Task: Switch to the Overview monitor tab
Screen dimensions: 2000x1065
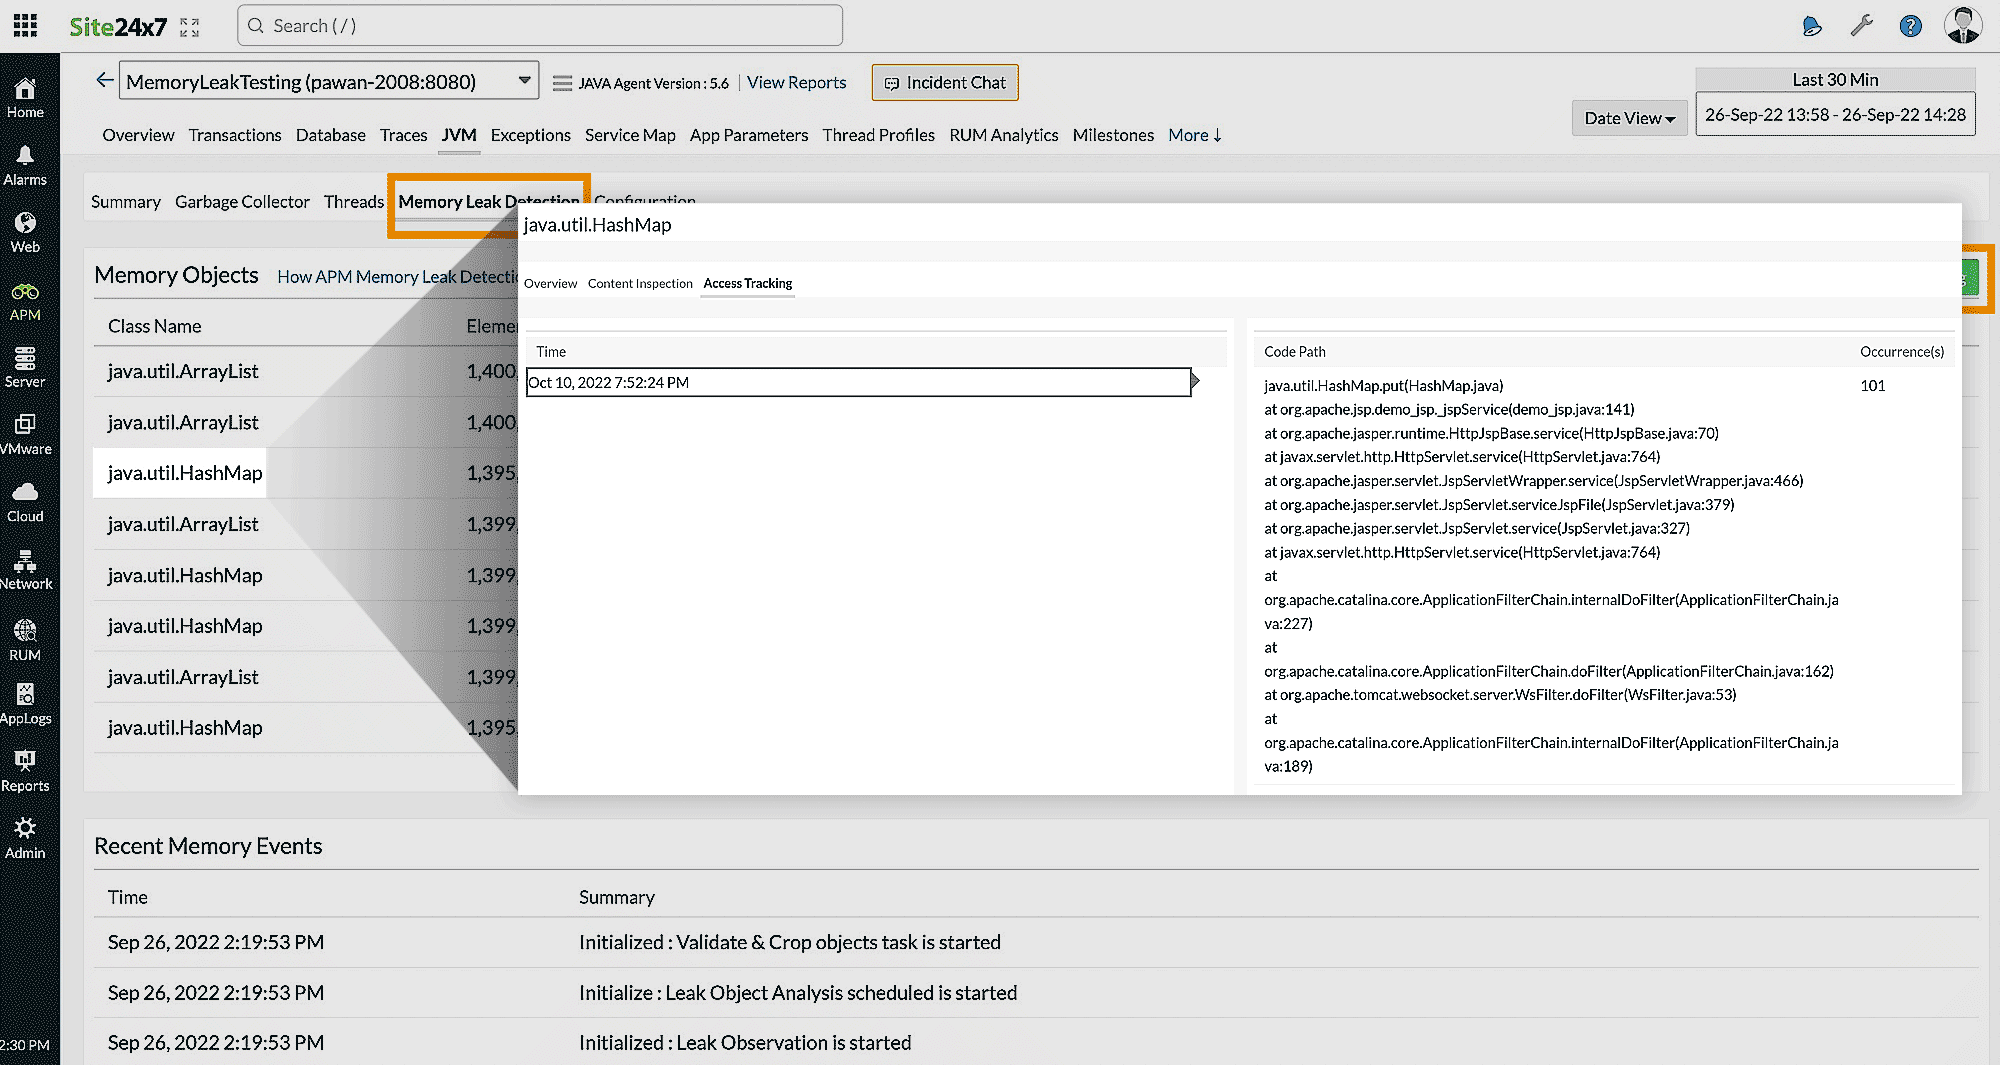Action: pyautogui.click(x=138, y=135)
